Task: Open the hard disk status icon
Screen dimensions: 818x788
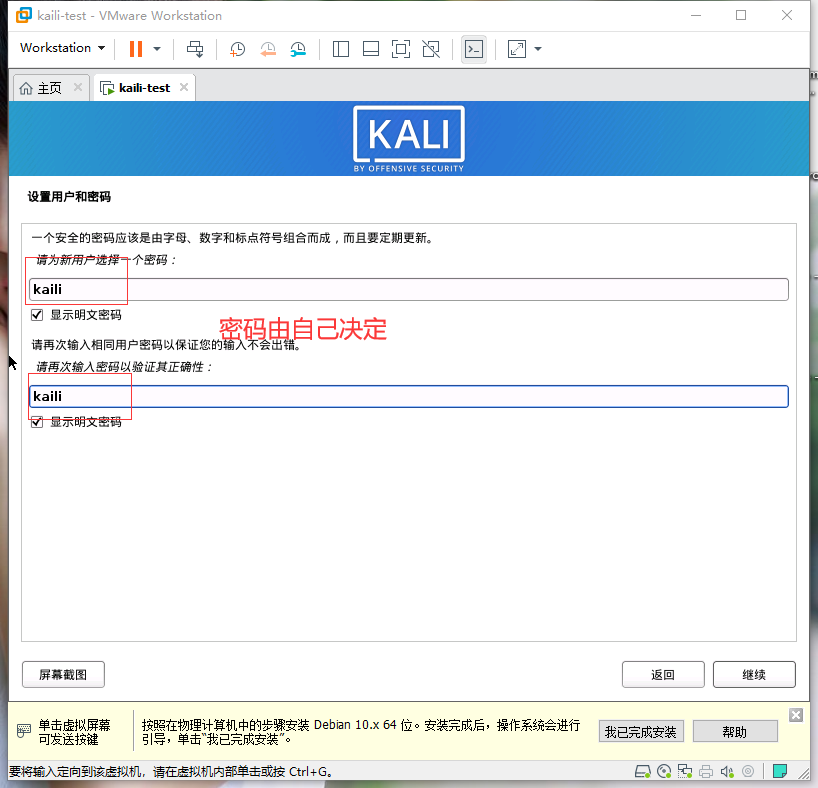Action: pyautogui.click(x=643, y=771)
